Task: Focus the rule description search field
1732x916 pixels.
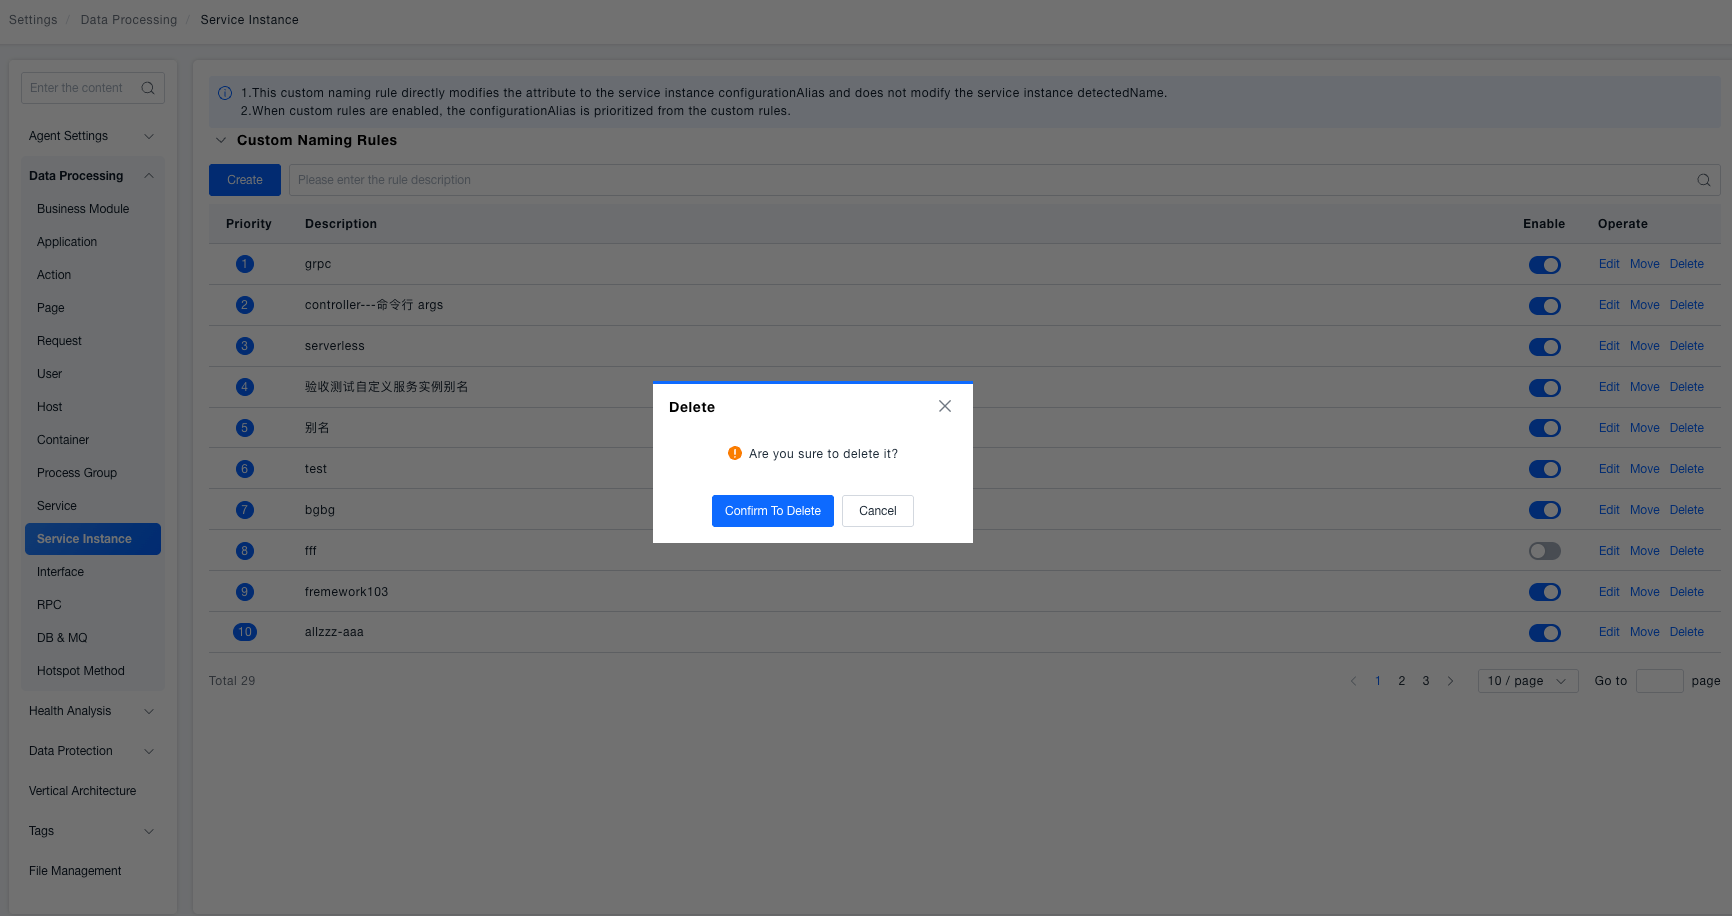Action: pyautogui.click(x=1004, y=180)
